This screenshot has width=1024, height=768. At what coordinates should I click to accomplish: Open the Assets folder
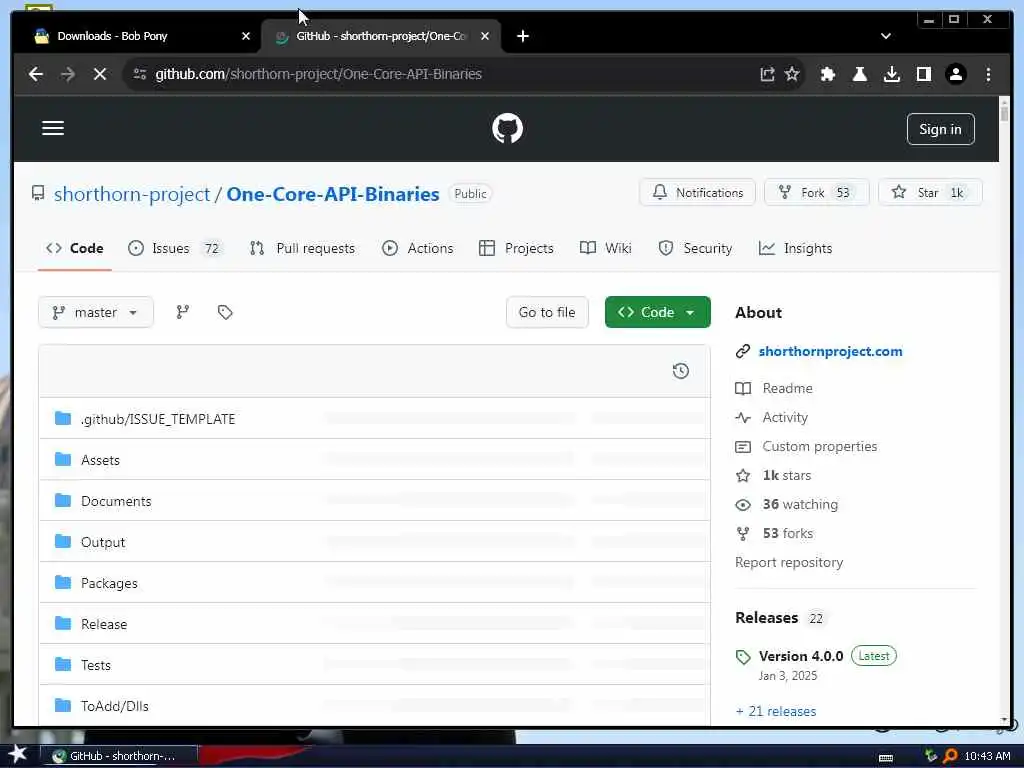(101, 460)
